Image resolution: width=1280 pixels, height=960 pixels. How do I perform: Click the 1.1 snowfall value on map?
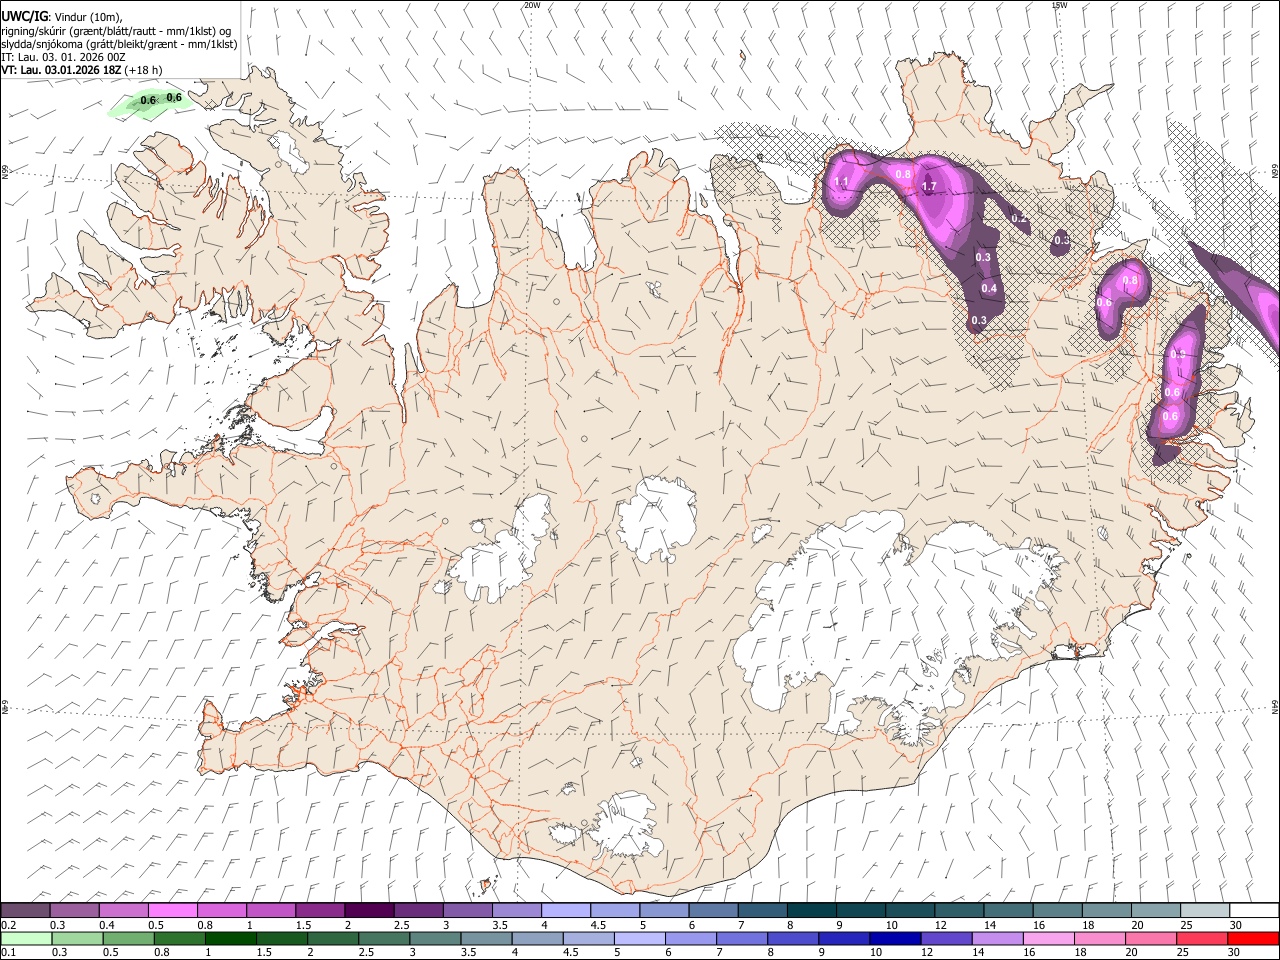point(841,182)
